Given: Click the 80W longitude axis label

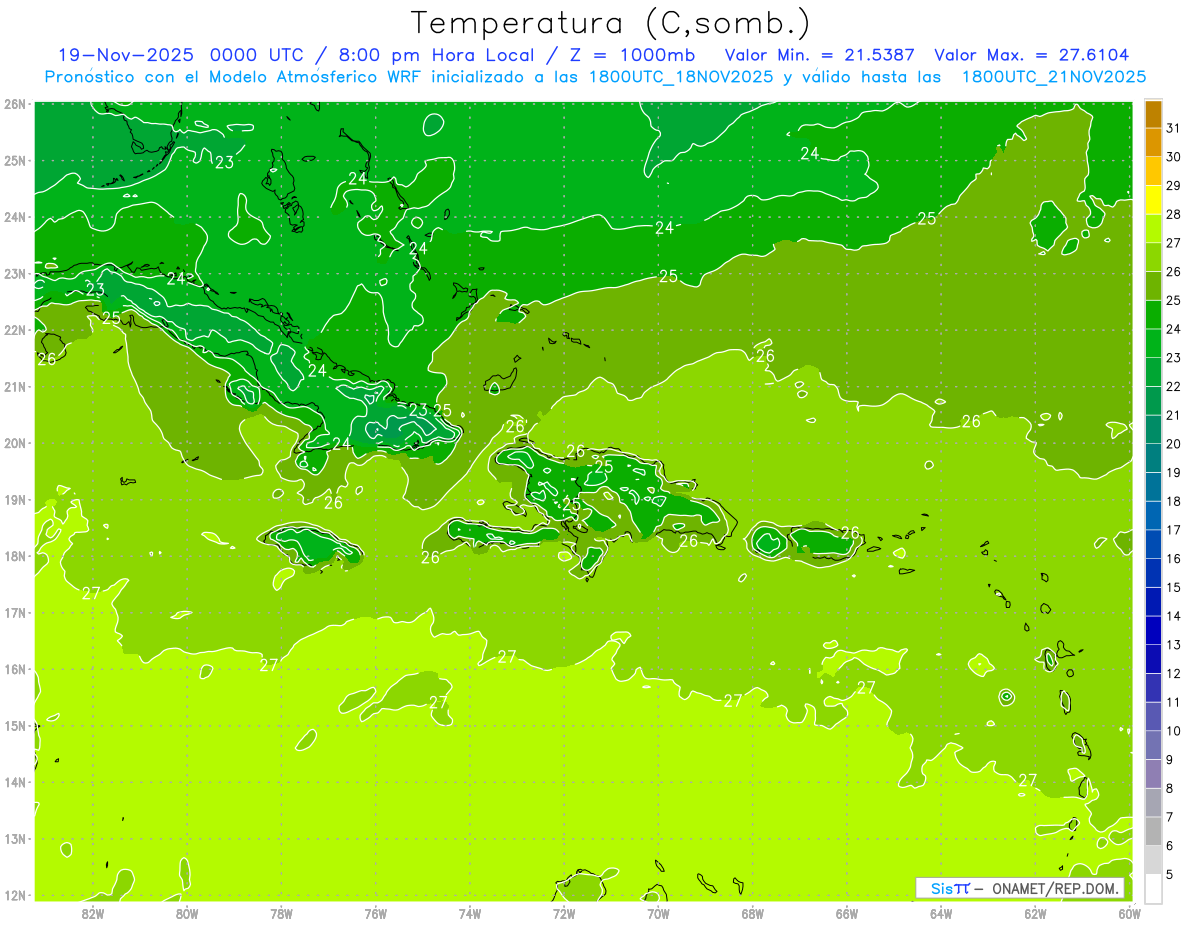Looking at the screenshot, I should pyautogui.click(x=186, y=913).
